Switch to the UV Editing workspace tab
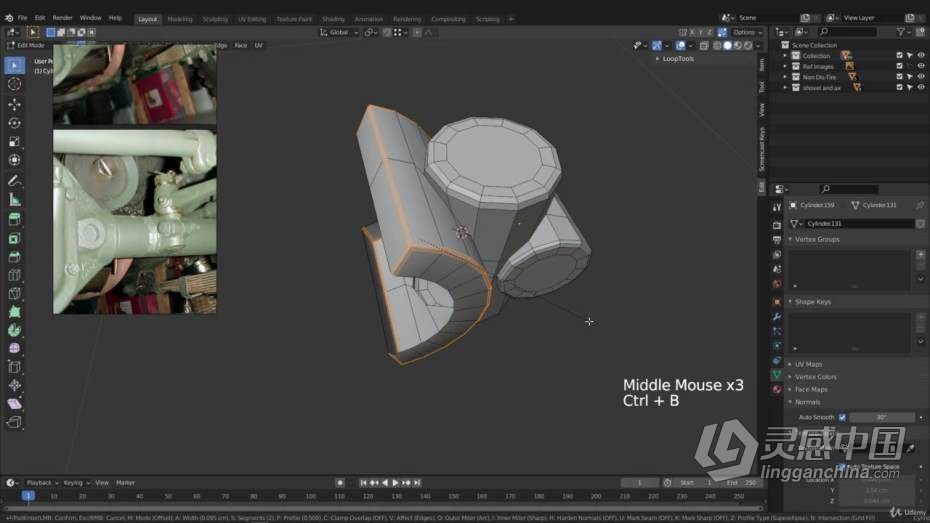This screenshot has width=930, height=523. (252, 19)
